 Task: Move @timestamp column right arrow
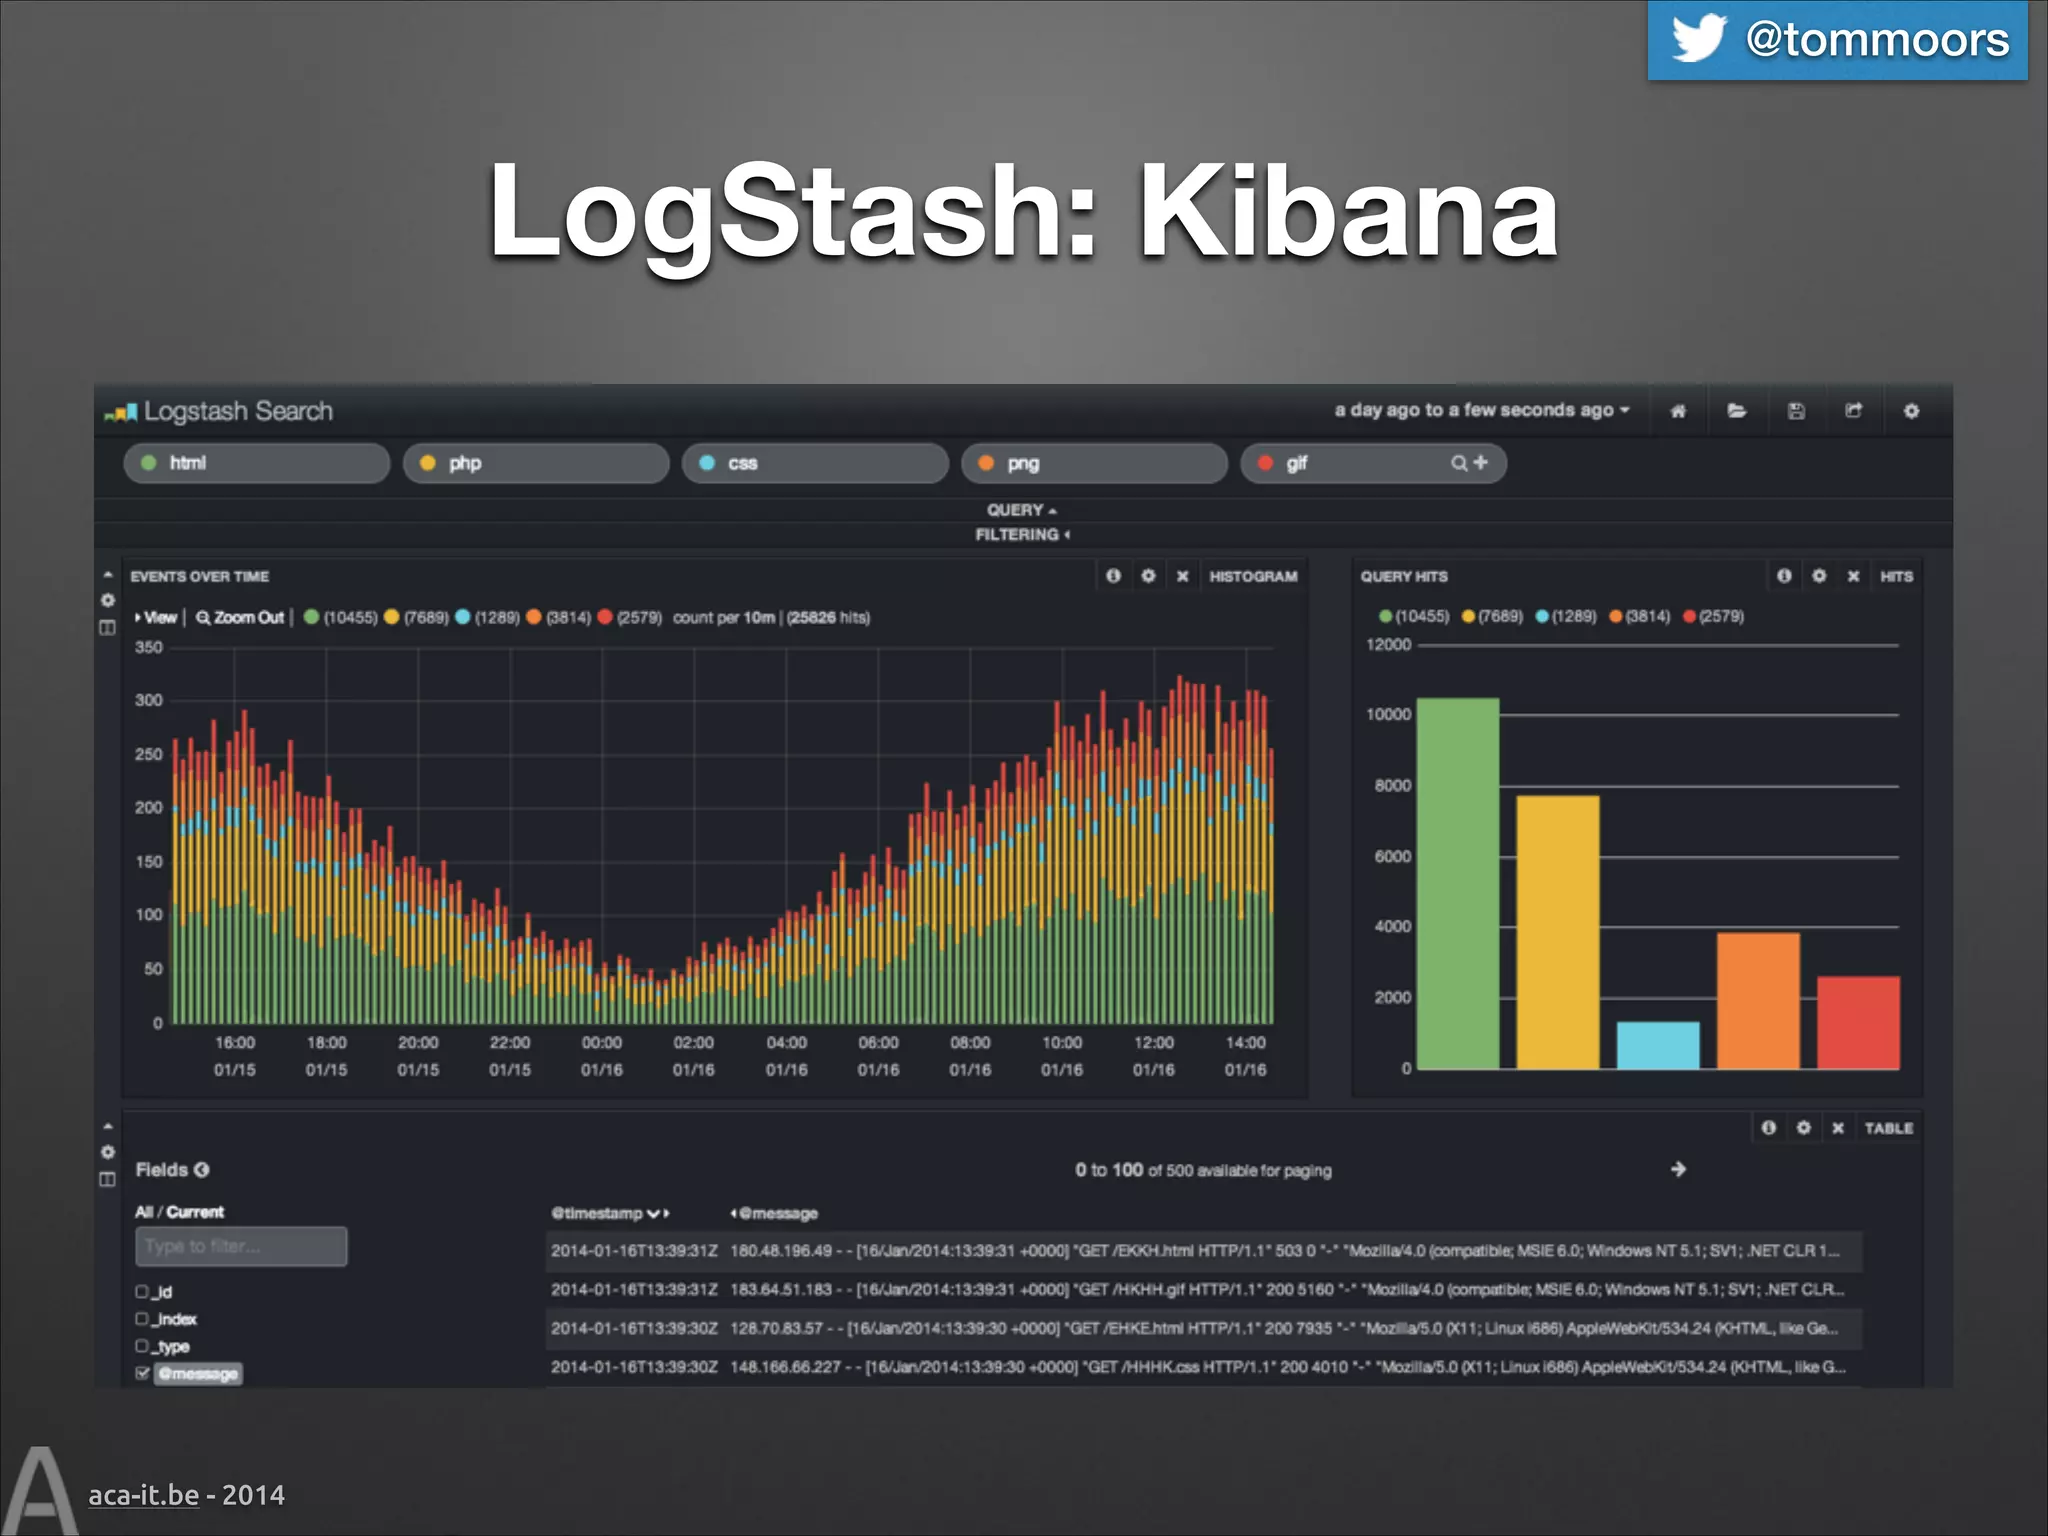(x=667, y=1213)
